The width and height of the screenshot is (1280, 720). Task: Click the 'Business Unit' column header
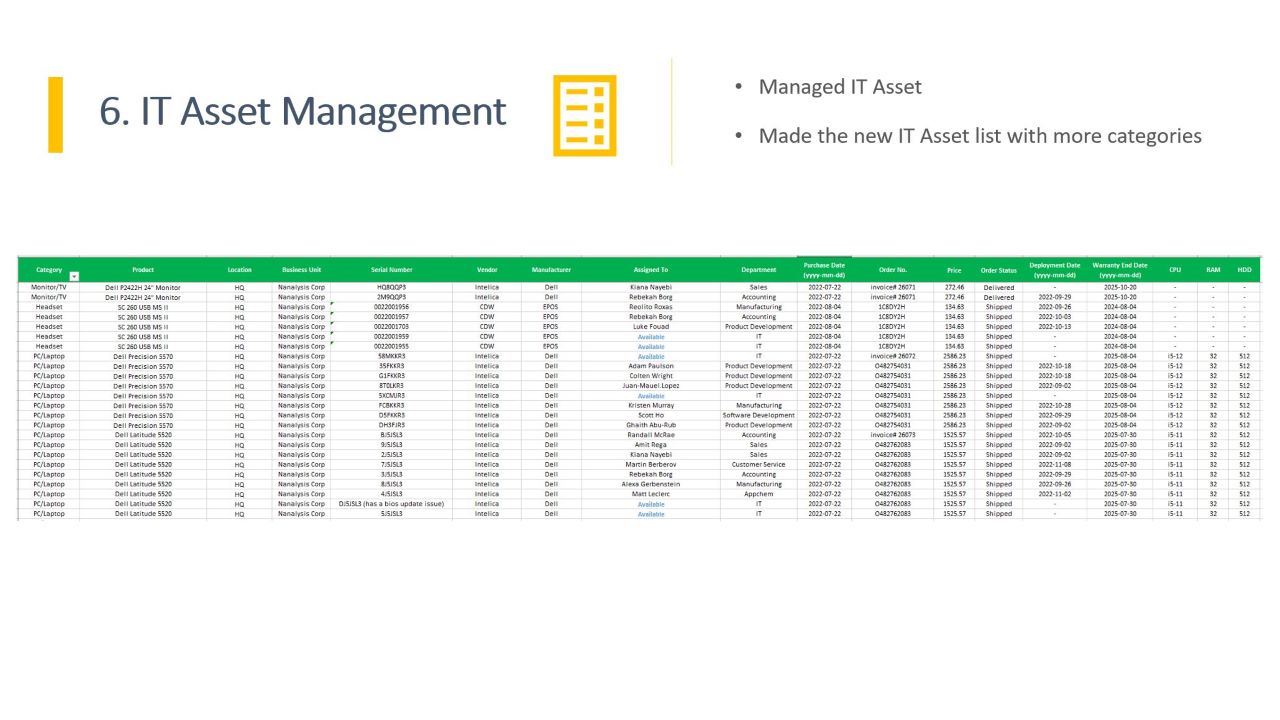(301, 270)
